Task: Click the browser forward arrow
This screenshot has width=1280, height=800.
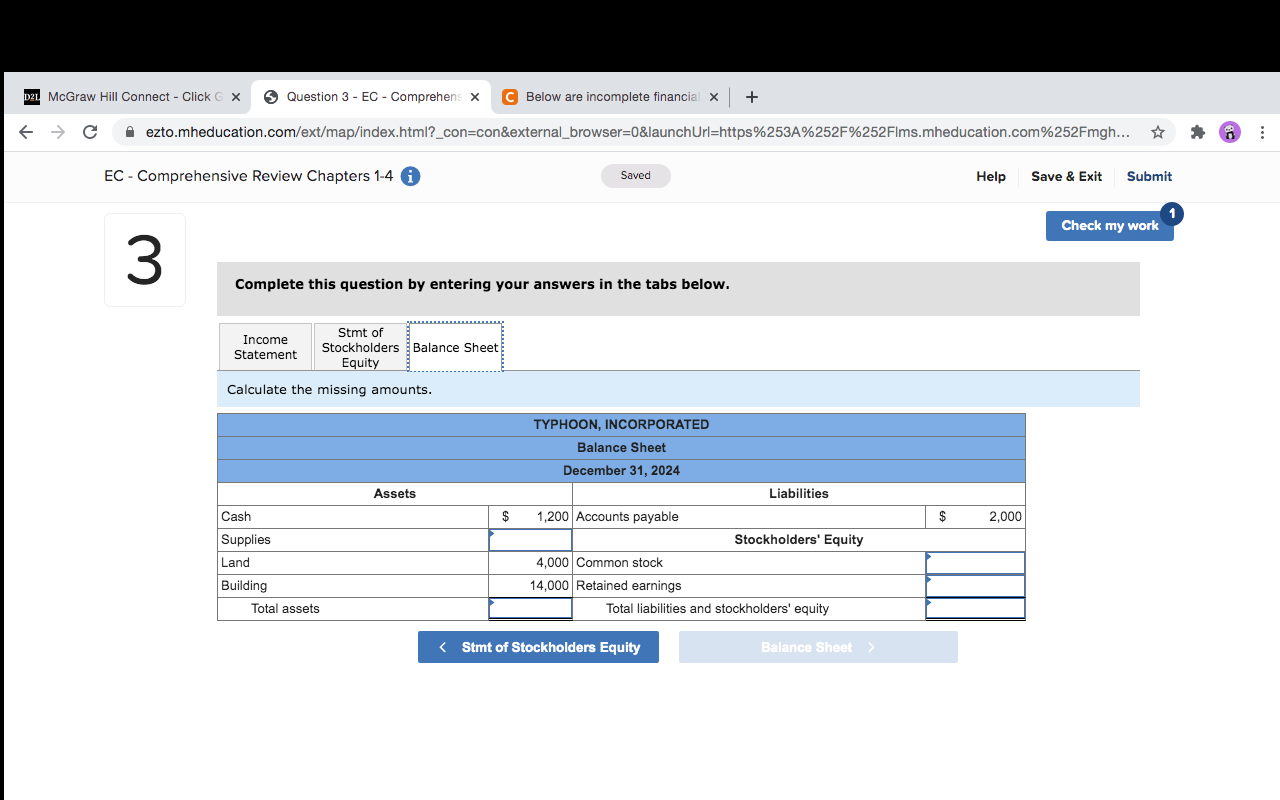Action: (x=58, y=132)
